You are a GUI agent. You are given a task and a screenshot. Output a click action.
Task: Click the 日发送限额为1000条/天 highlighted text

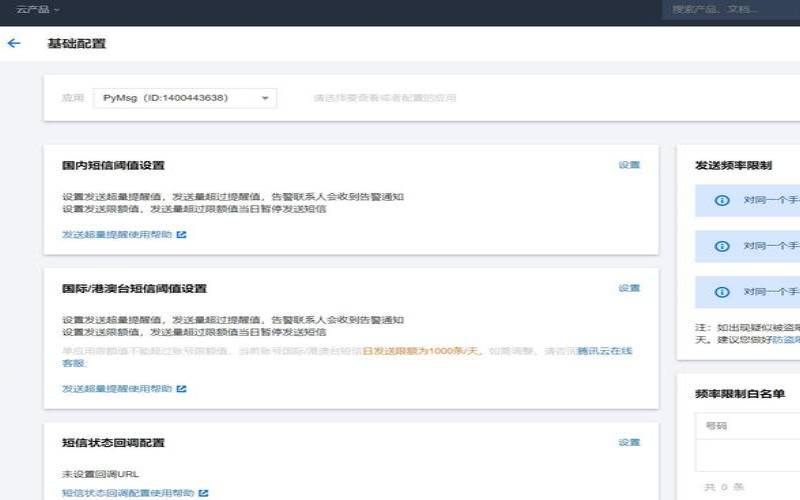(x=420, y=351)
